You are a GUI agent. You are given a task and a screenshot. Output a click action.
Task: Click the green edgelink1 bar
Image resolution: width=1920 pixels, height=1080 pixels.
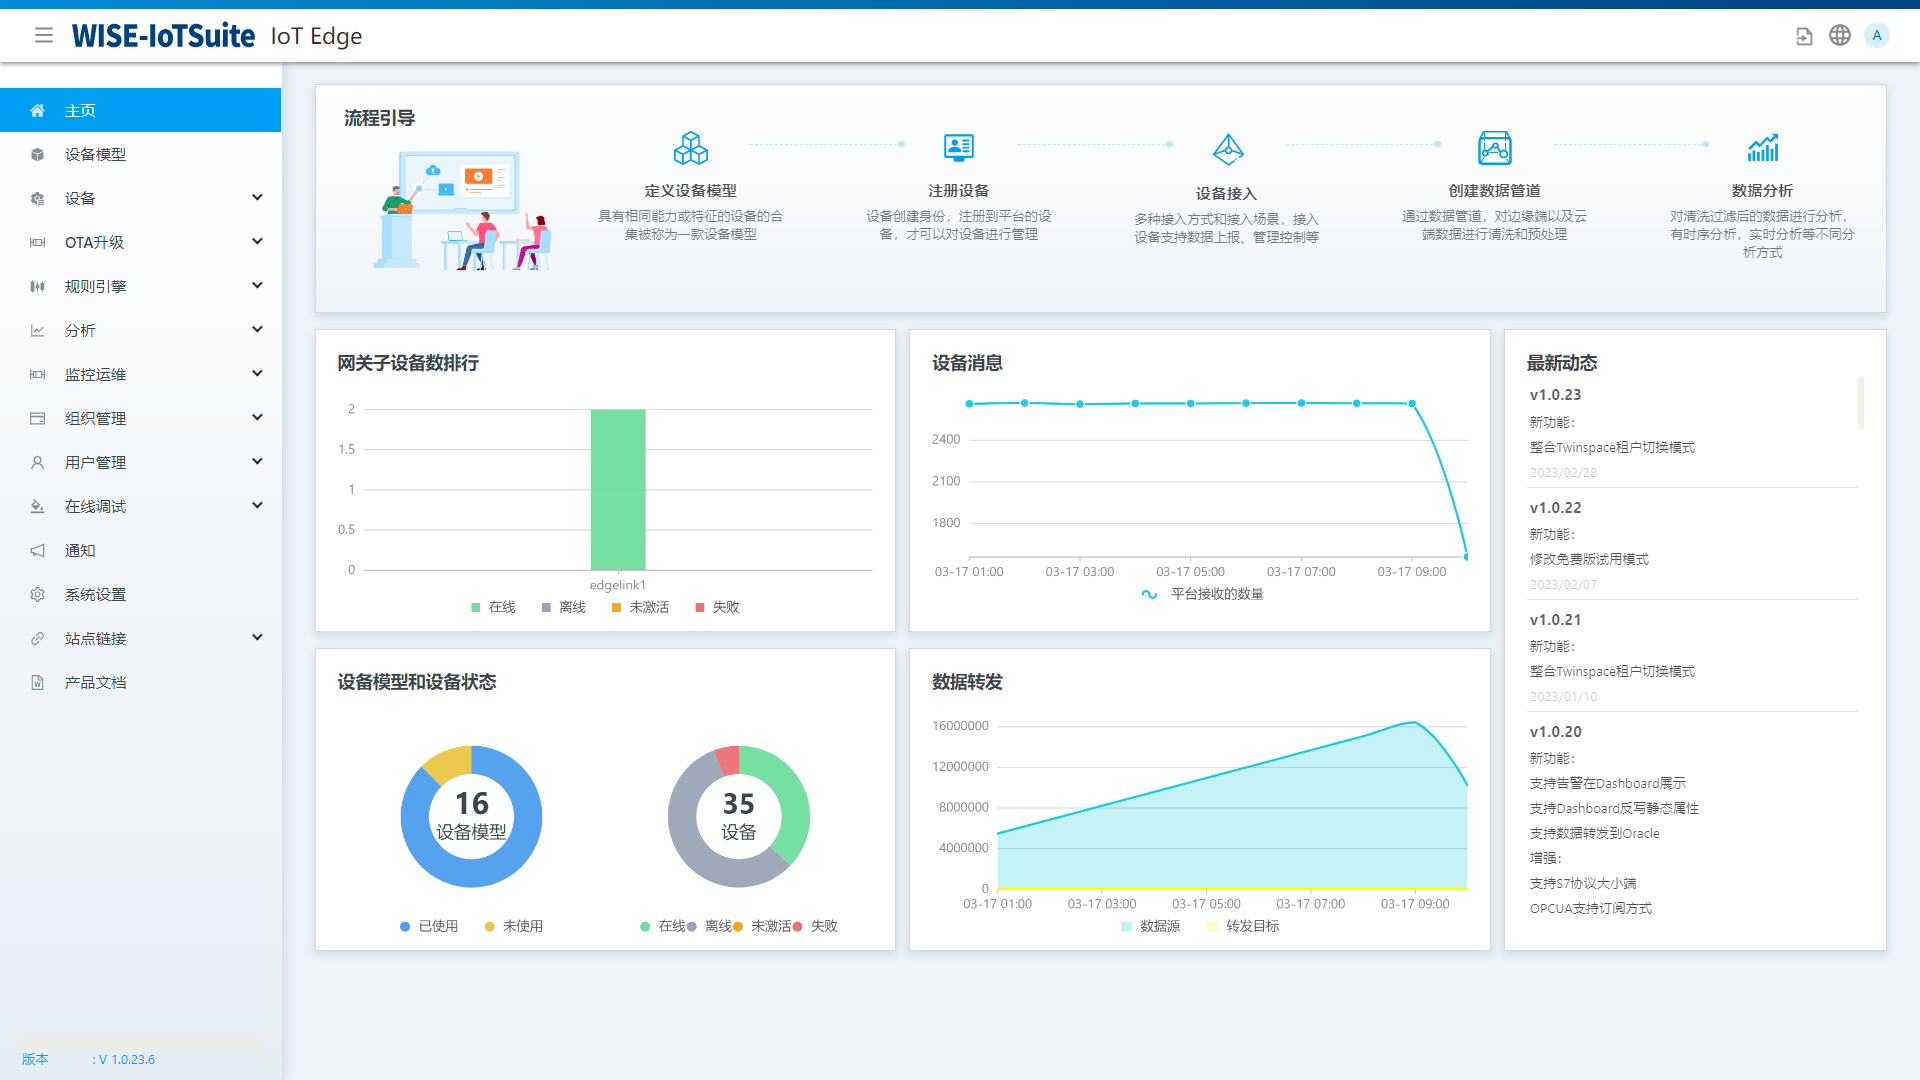click(x=618, y=489)
